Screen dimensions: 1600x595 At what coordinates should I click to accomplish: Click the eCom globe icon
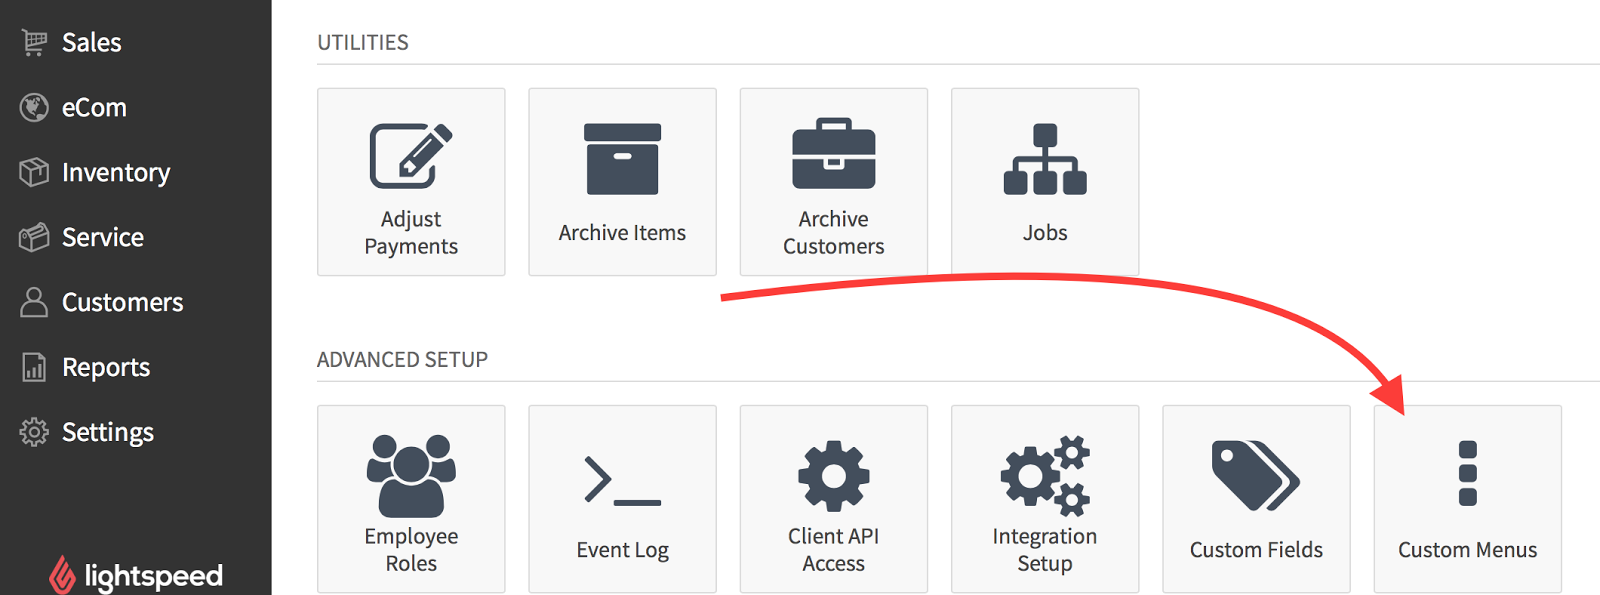[34, 107]
